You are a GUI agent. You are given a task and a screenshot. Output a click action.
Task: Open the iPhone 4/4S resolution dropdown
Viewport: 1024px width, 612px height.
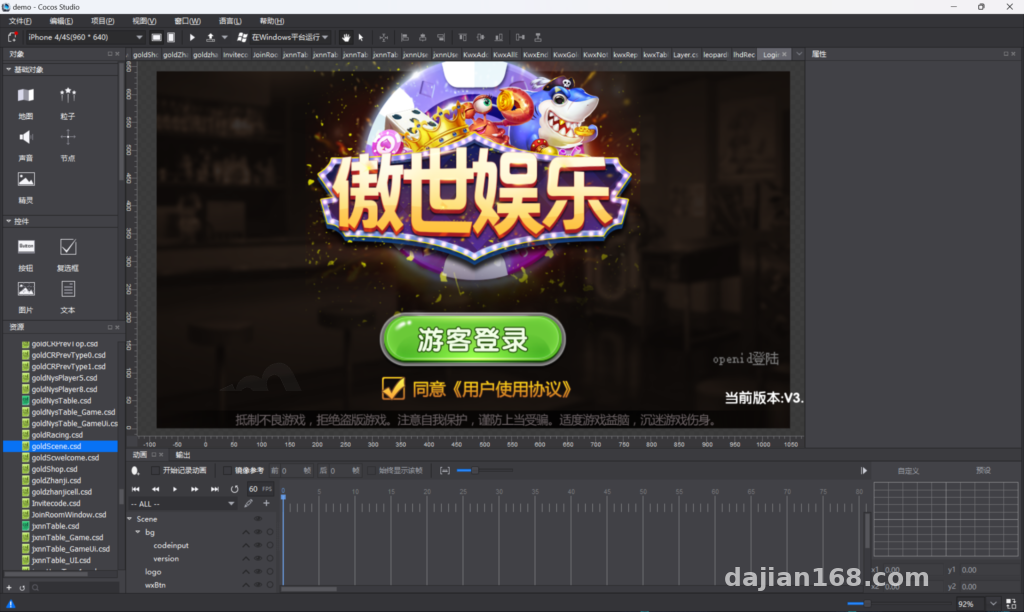coord(84,37)
